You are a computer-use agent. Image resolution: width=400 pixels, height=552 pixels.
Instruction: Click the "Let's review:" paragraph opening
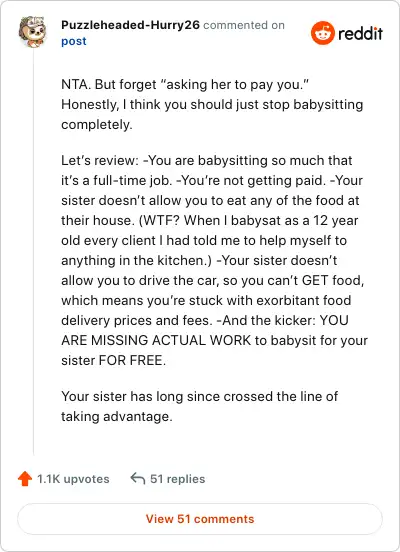[100, 161]
